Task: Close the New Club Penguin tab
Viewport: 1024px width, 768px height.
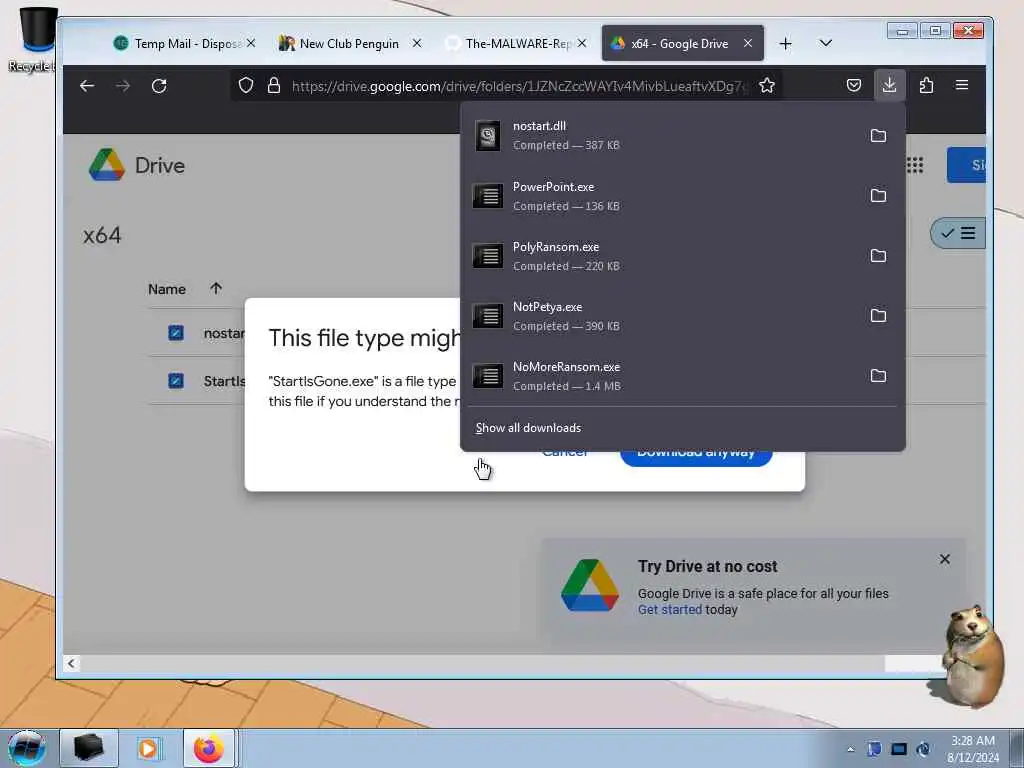Action: point(417,43)
